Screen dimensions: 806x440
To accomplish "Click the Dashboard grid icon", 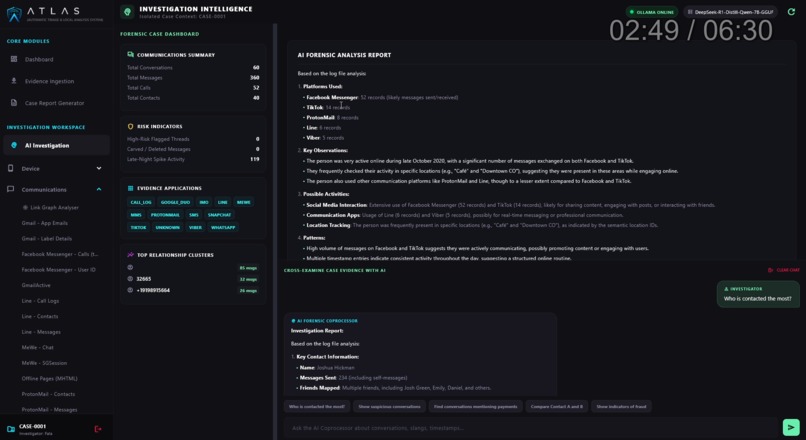I will click(x=14, y=59).
